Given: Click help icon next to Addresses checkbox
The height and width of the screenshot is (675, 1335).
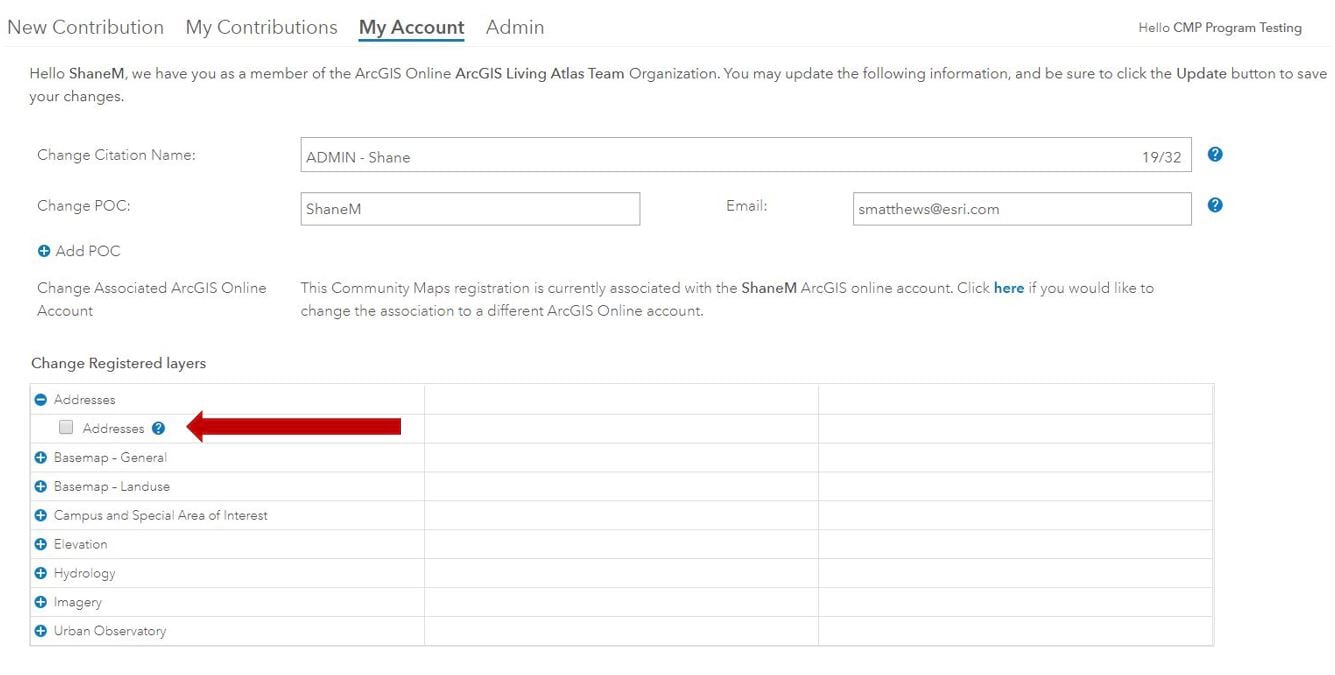Looking at the screenshot, I should (158, 428).
